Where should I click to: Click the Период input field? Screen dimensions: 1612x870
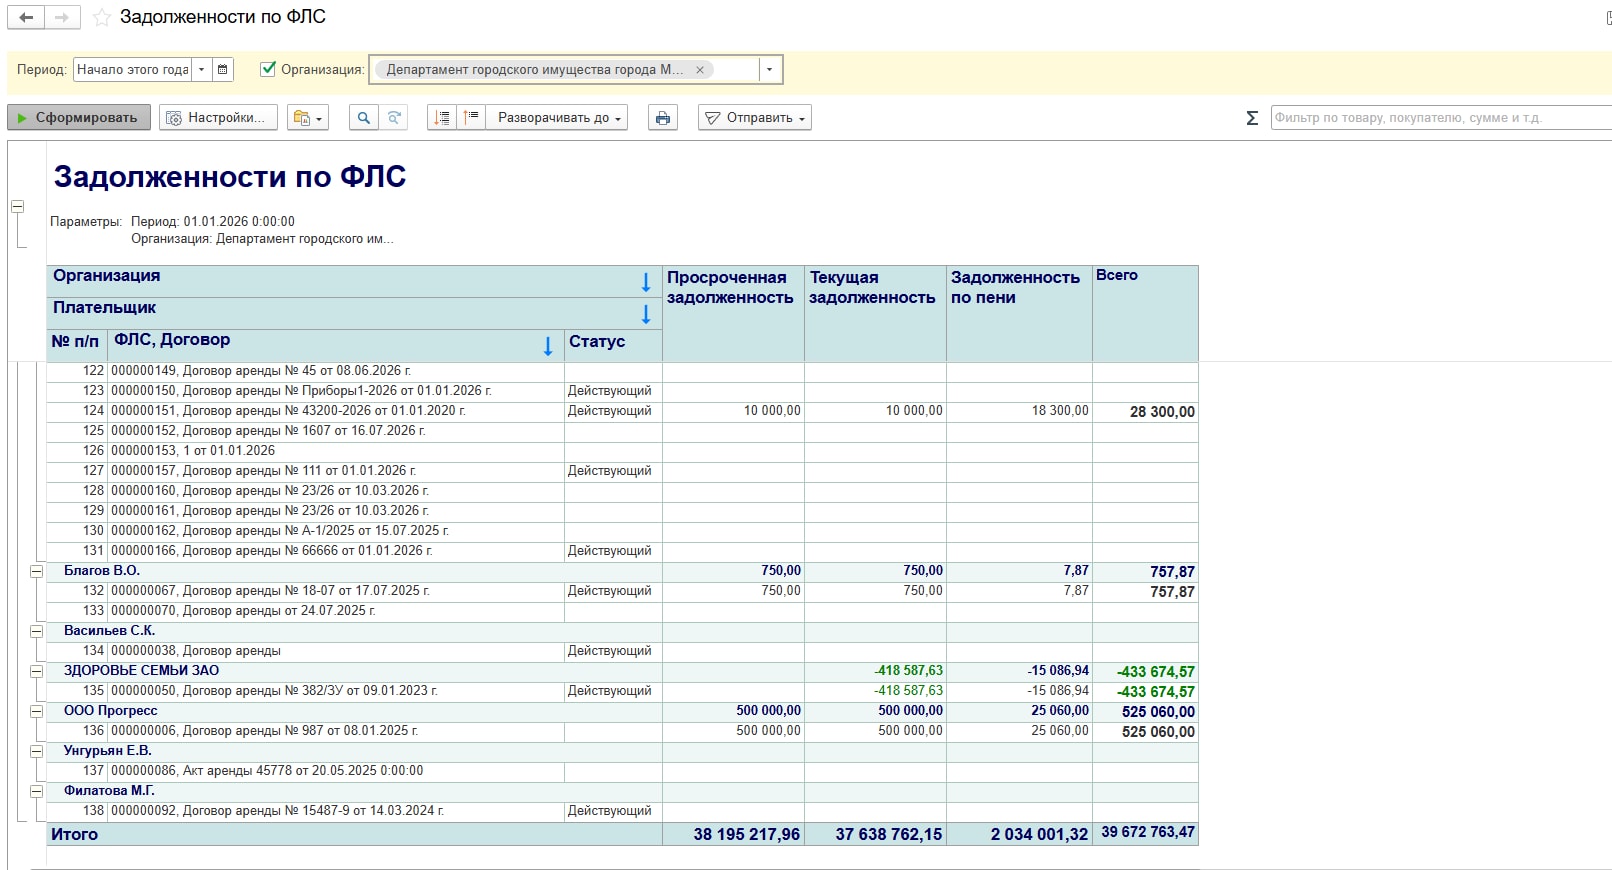point(133,70)
